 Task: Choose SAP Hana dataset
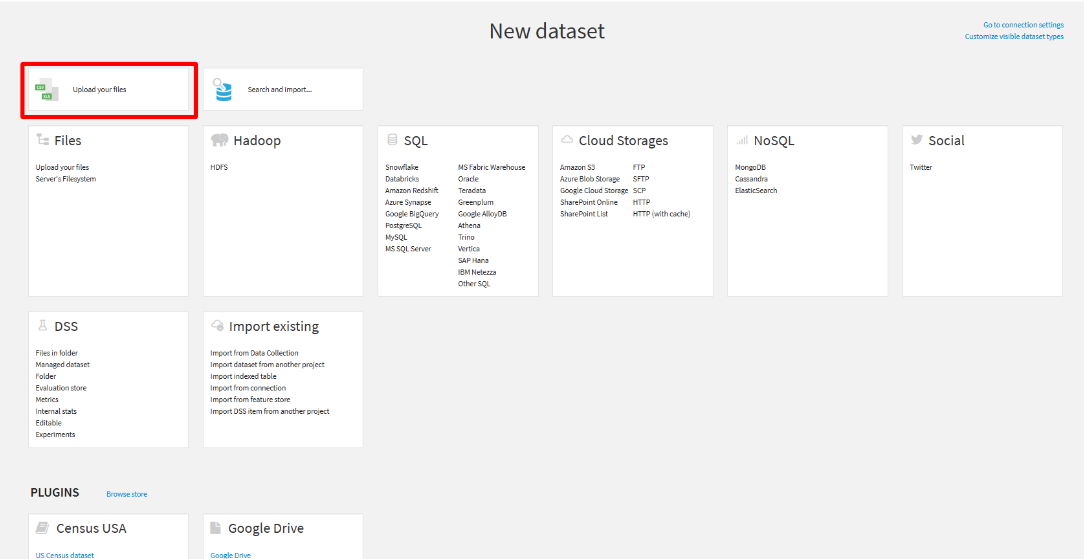tap(472, 260)
